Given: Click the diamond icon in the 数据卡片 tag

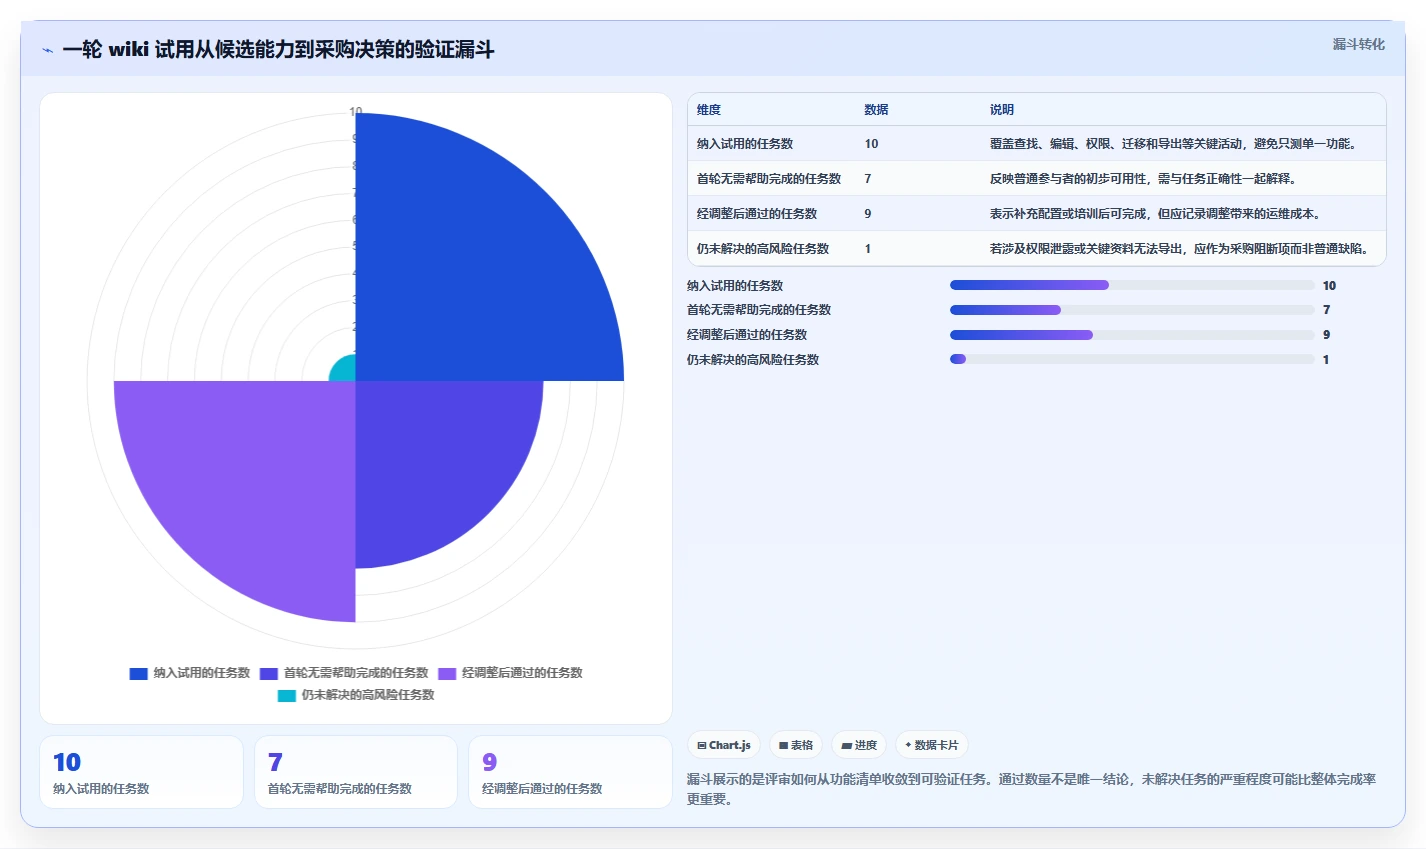Looking at the screenshot, I should click(x=908, y=745).
